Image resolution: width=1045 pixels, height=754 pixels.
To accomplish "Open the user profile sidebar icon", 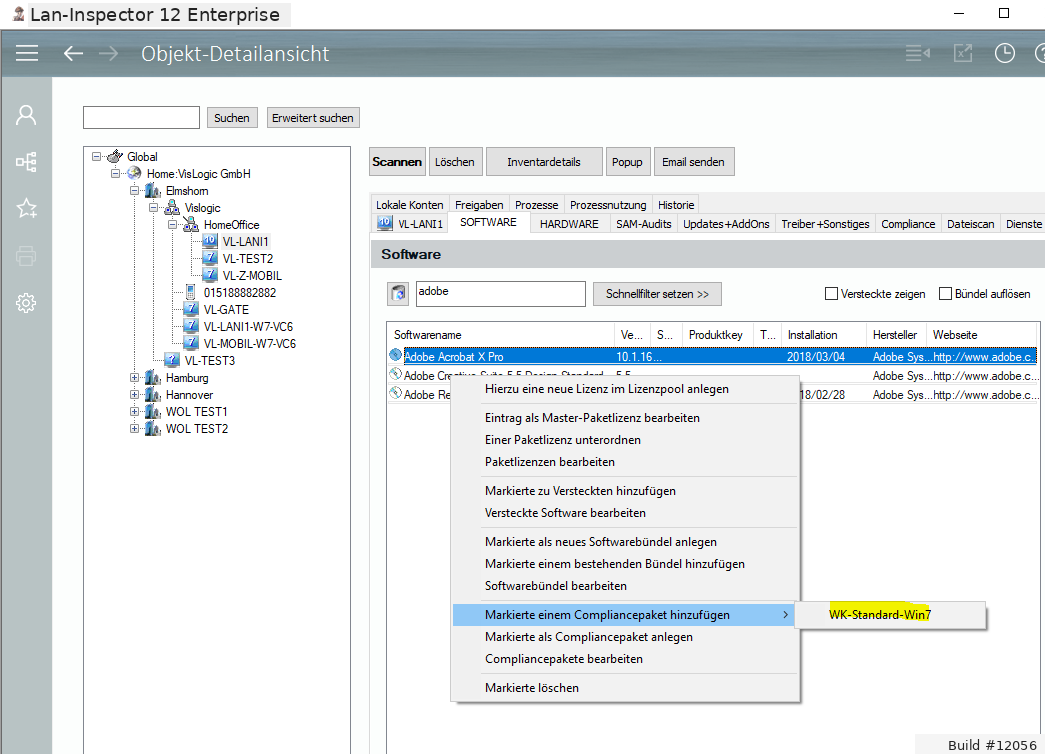I will pos(26,115).
